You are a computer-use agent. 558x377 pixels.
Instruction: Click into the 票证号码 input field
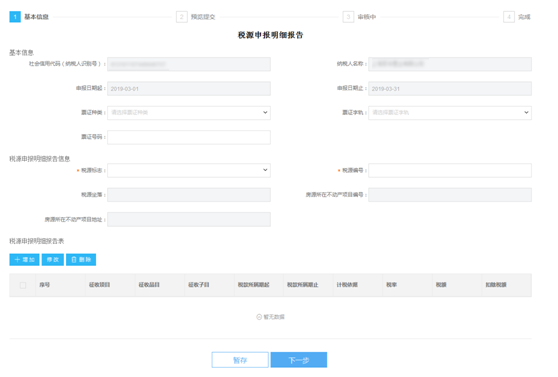click(x=189, y=137)
